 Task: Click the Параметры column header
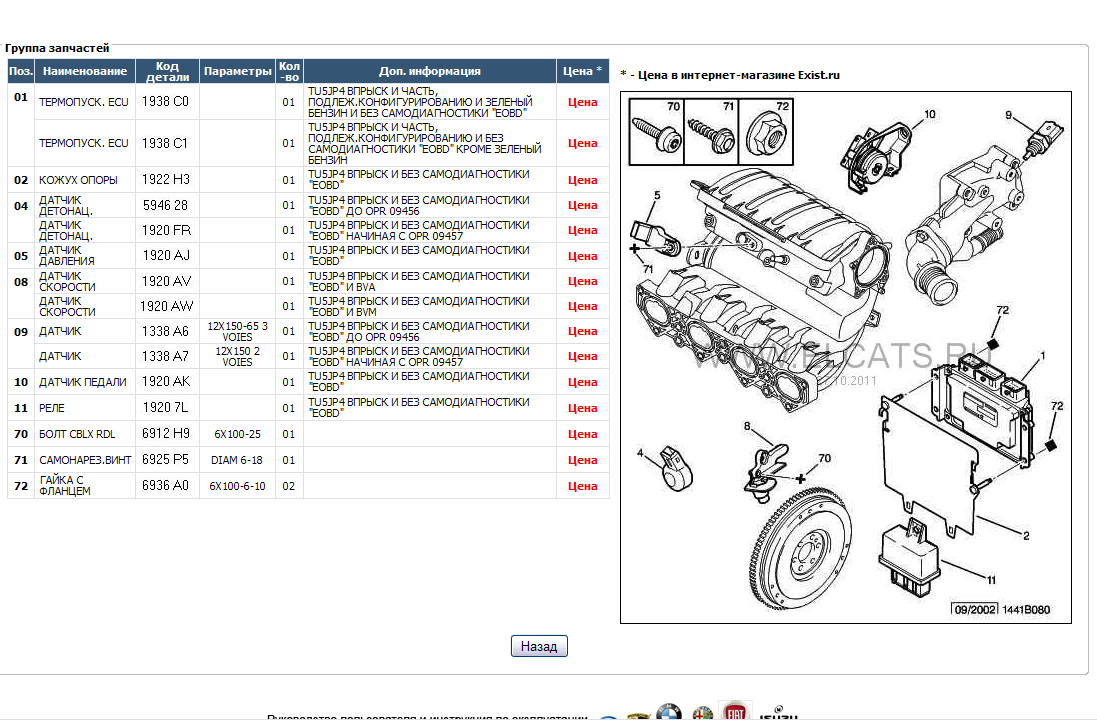click(237, 71)
